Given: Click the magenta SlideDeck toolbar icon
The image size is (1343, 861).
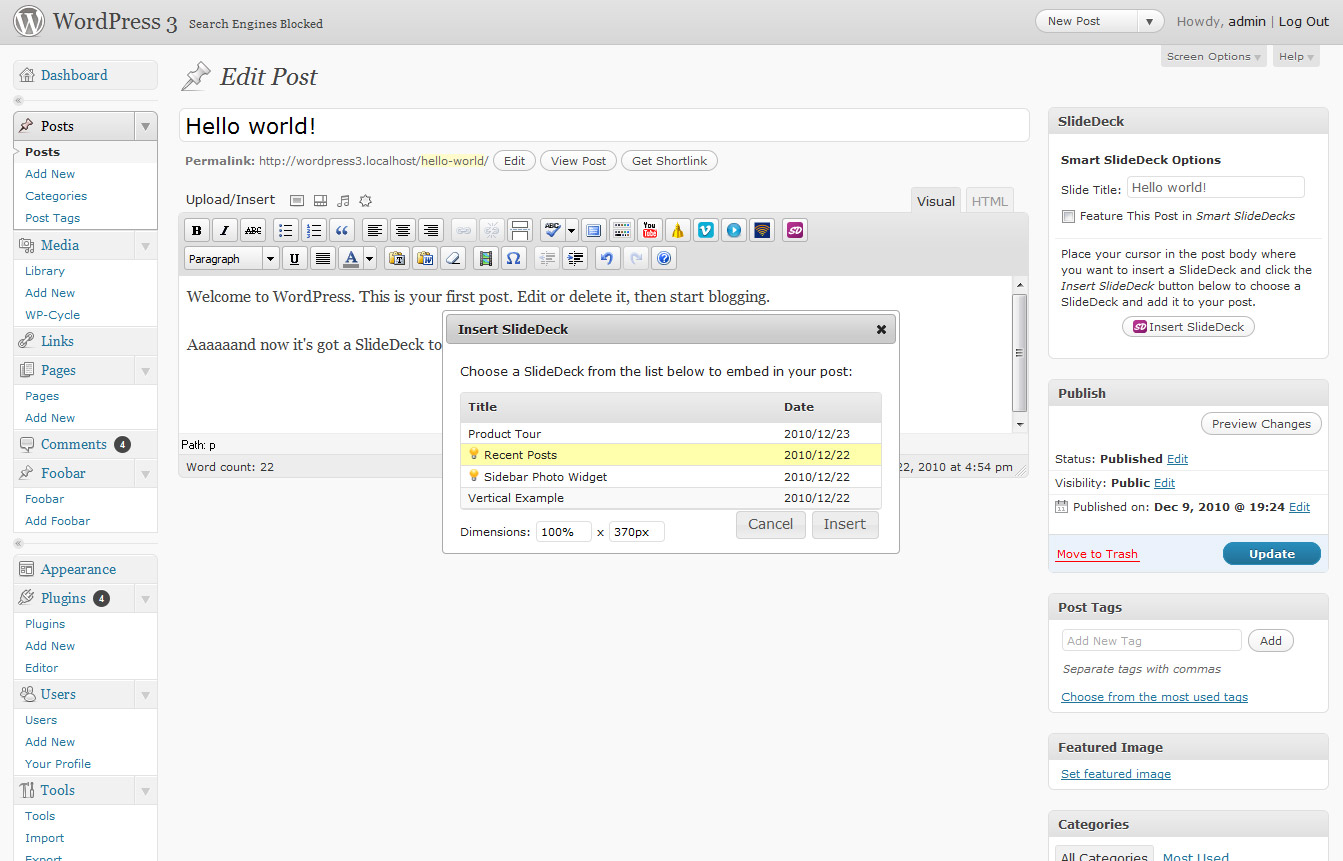Looking at the screenshot, I should click(x=795, y=230).
